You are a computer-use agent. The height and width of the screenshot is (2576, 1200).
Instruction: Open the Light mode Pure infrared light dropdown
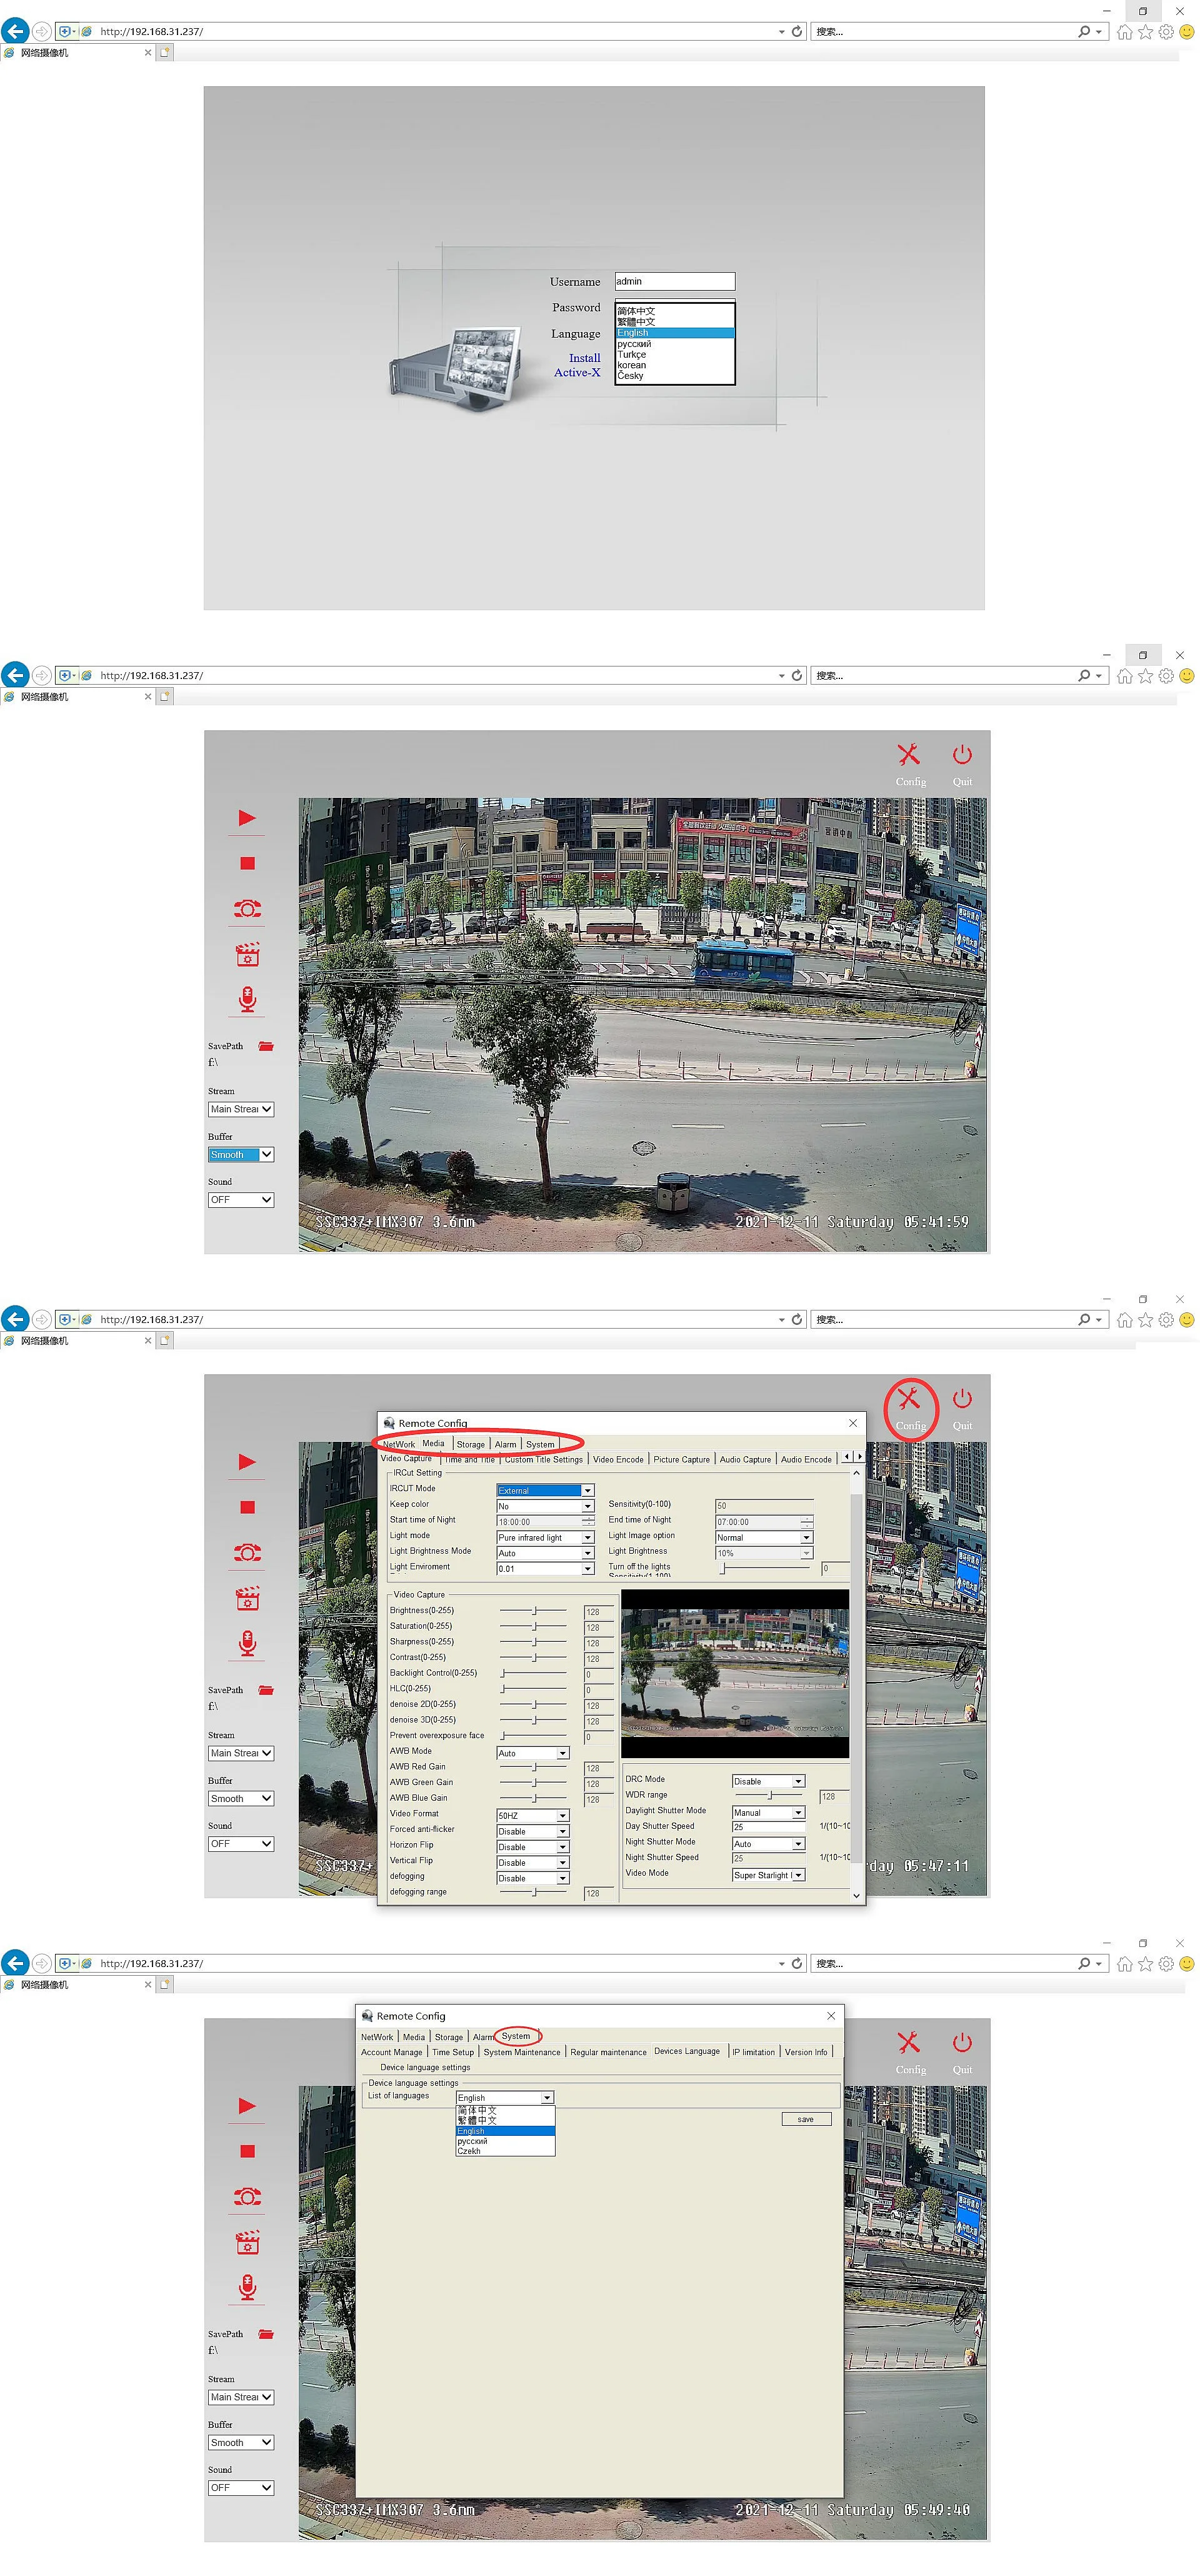click(x=545, y=1537)
